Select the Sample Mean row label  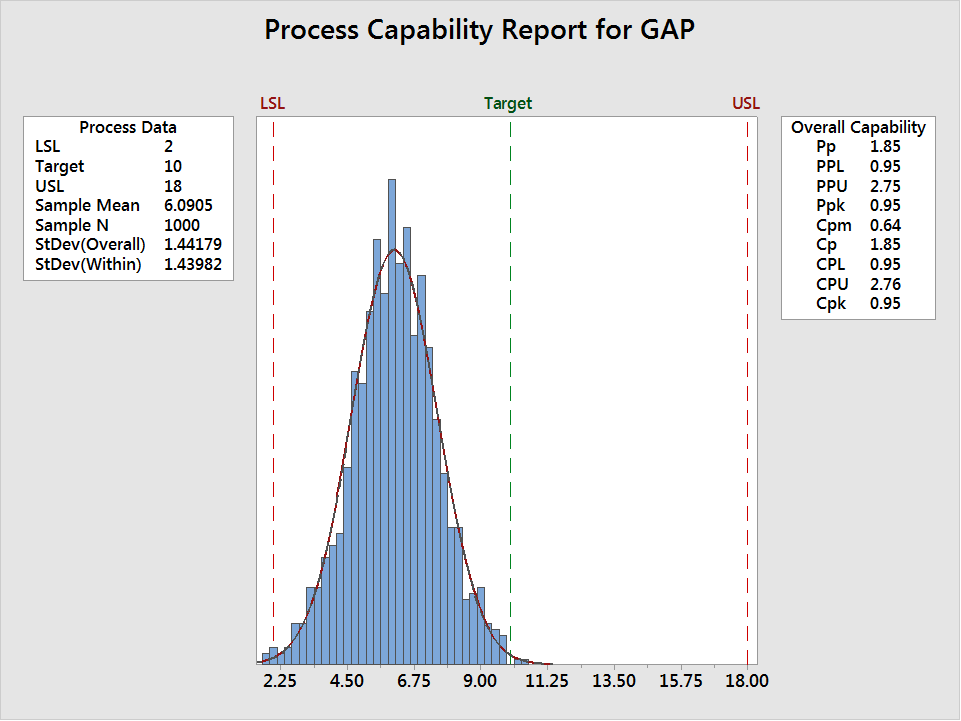87,206
